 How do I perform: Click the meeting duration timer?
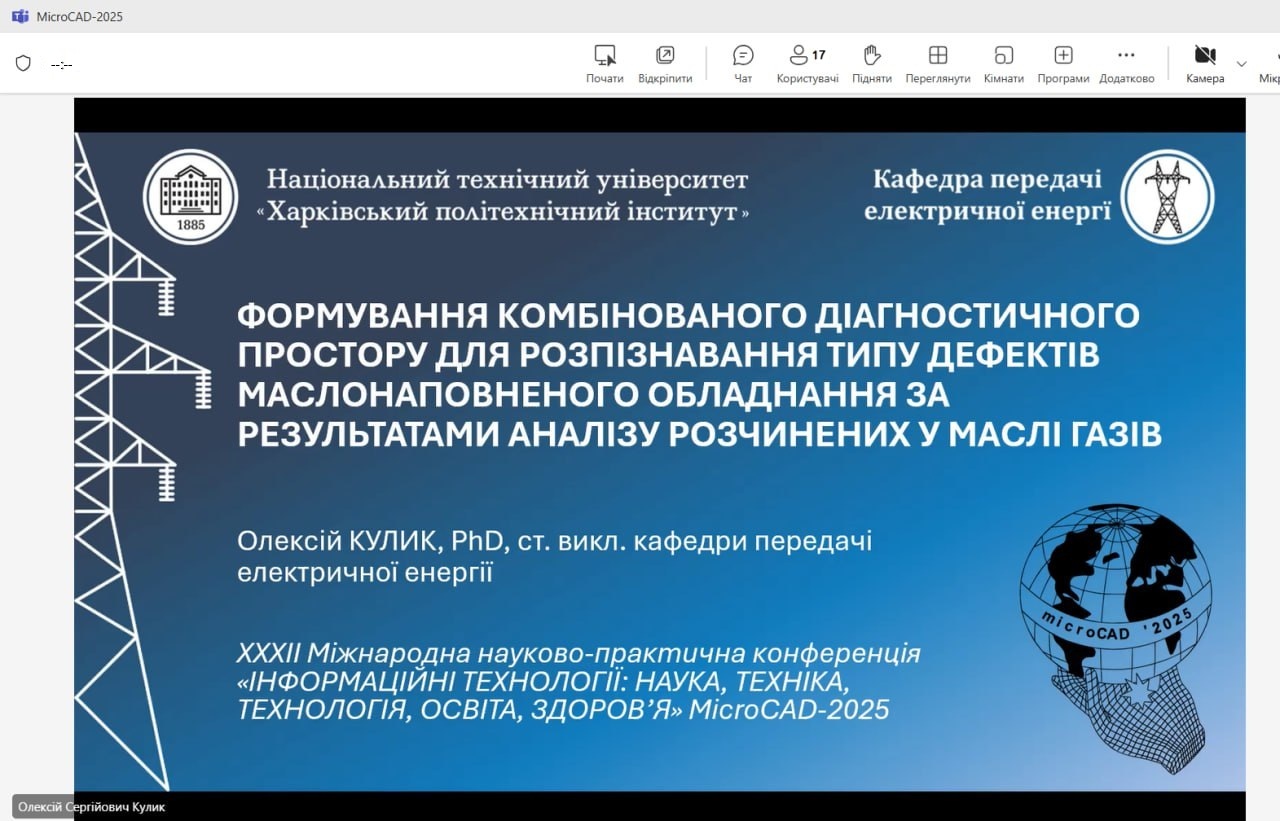(x=62, y=64)
